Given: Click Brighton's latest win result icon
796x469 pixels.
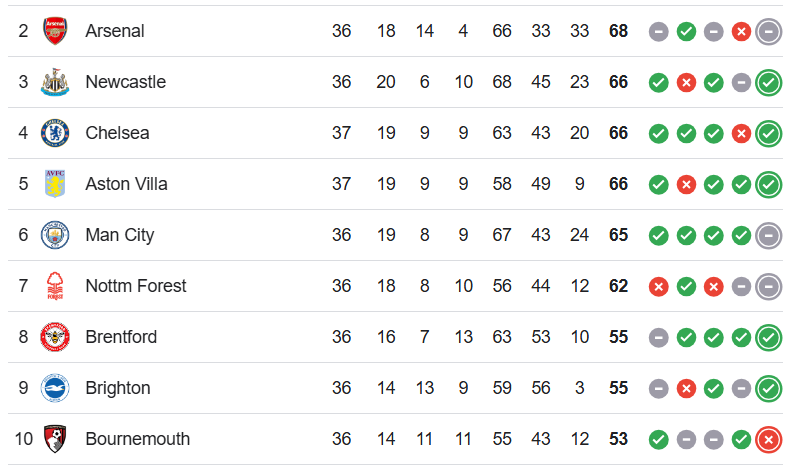Looking at the screenshot, I should pyautogui.click(x=769, y=389).
